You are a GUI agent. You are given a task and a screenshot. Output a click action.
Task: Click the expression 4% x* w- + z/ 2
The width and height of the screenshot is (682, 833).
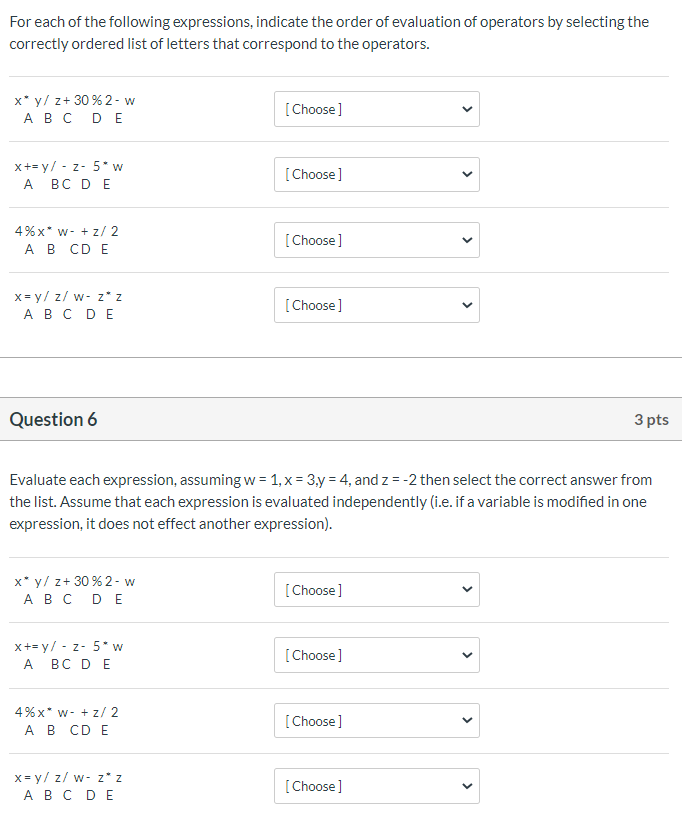(67, 230)
